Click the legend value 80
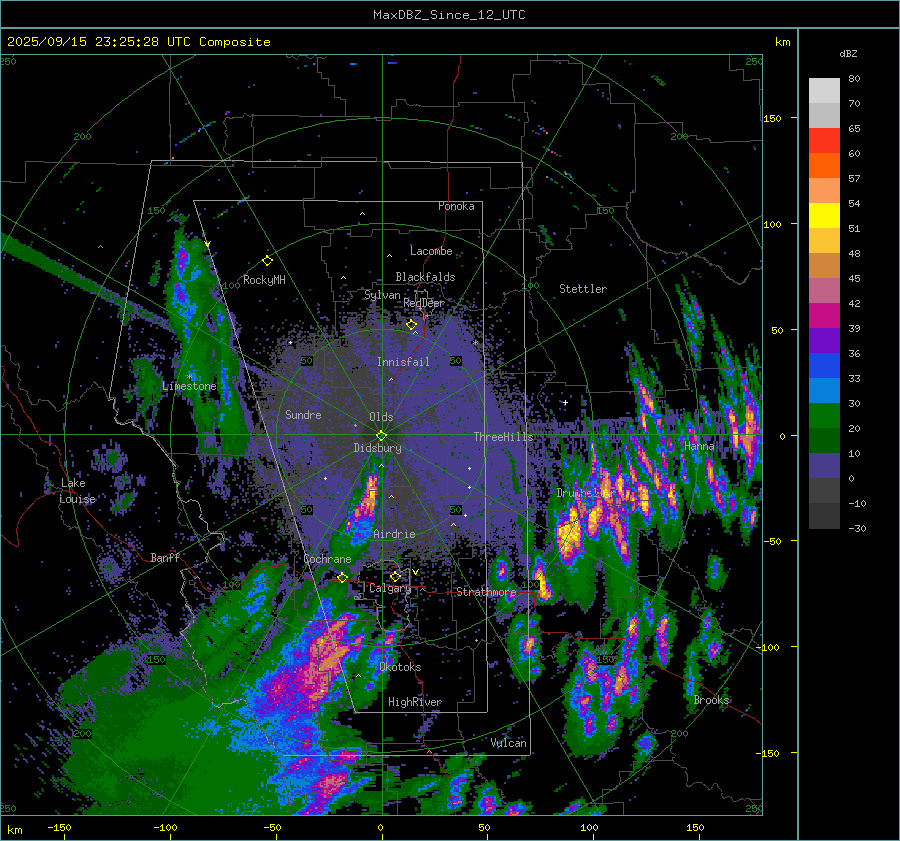 coord(854,79)
